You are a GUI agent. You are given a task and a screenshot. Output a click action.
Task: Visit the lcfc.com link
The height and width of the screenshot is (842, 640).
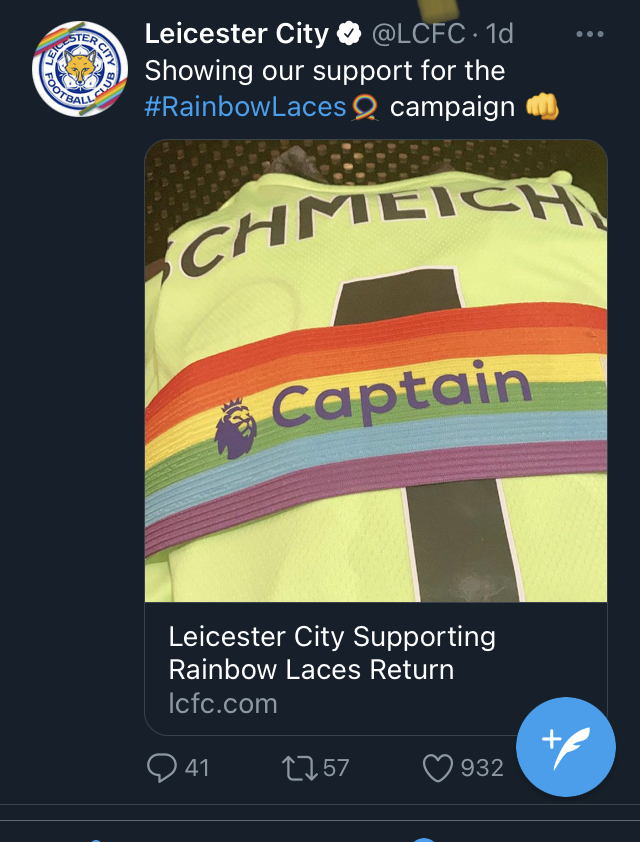222,703
